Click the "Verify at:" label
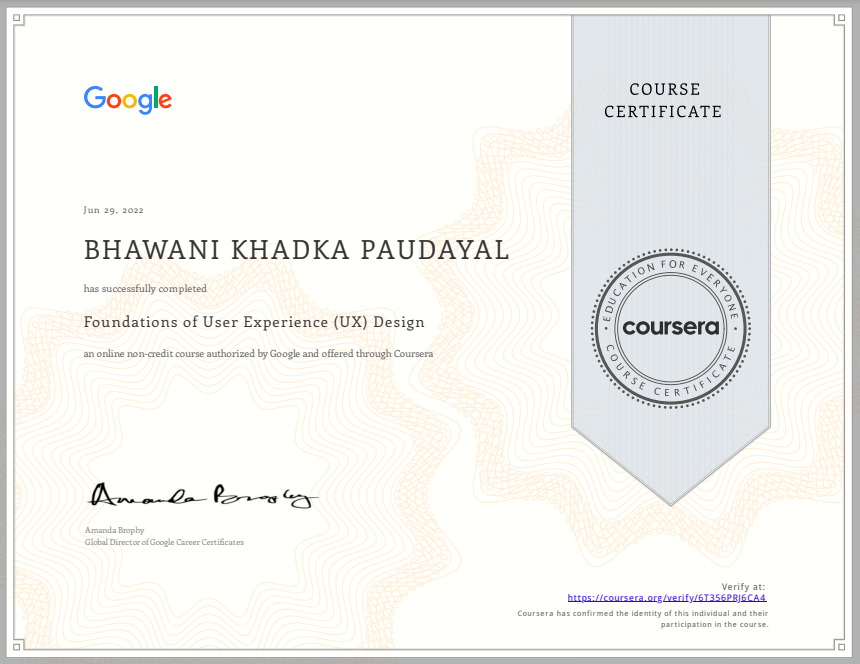The width and height of the screenshot is (860, 664). [x=743, y=586]
